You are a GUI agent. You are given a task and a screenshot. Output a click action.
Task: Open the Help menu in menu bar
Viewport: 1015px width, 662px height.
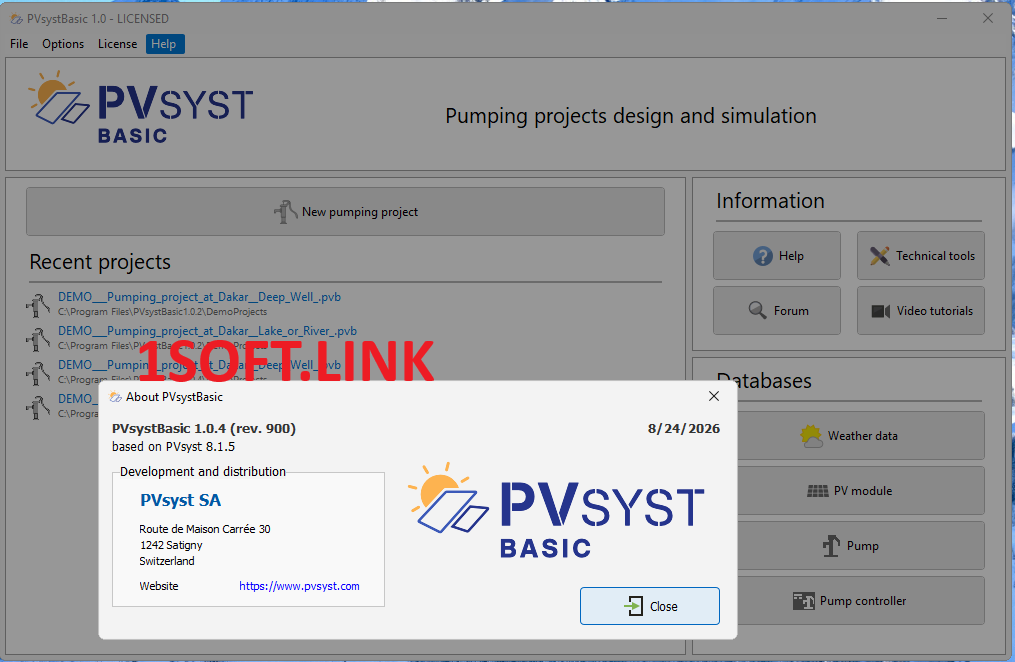tap(164, 44)
